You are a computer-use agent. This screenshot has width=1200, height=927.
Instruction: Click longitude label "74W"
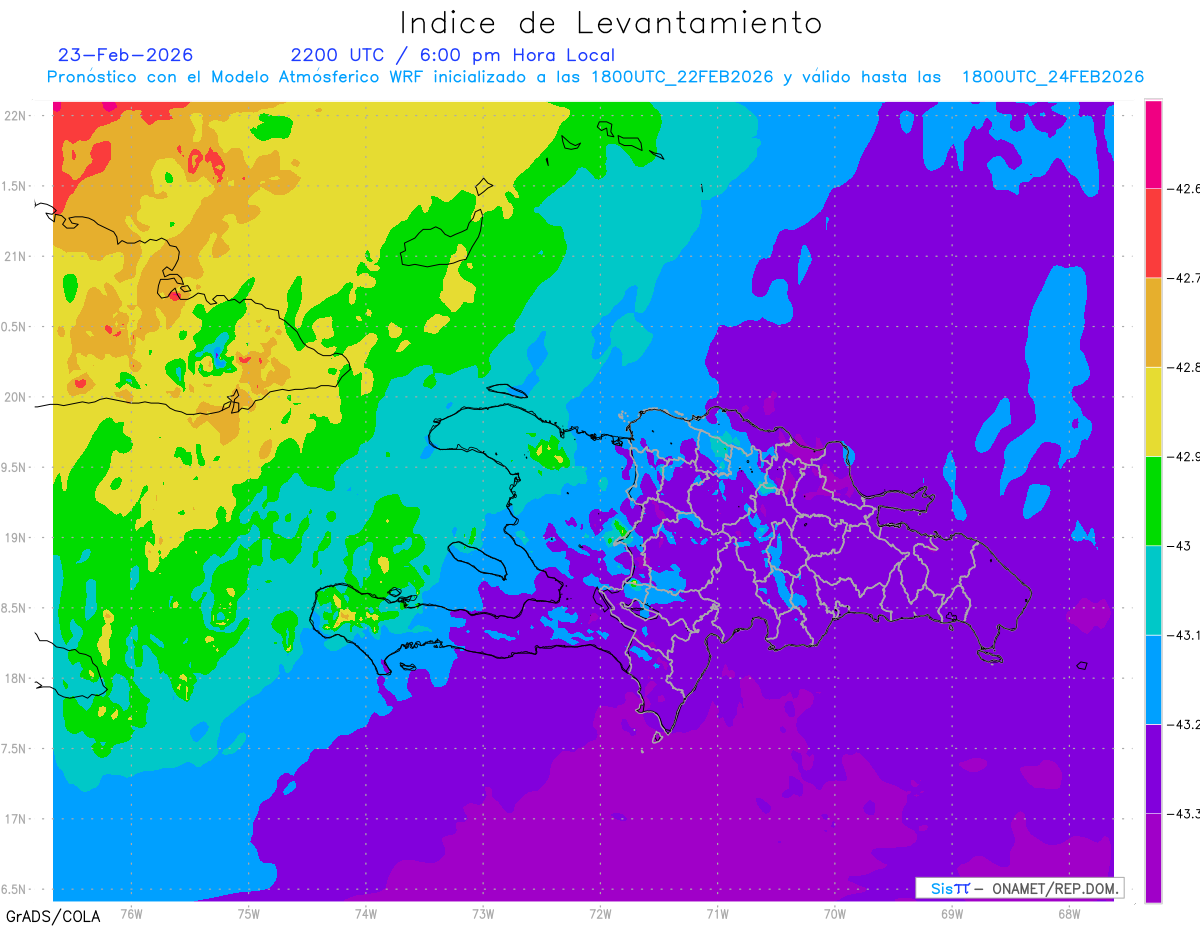click(366, 914)
